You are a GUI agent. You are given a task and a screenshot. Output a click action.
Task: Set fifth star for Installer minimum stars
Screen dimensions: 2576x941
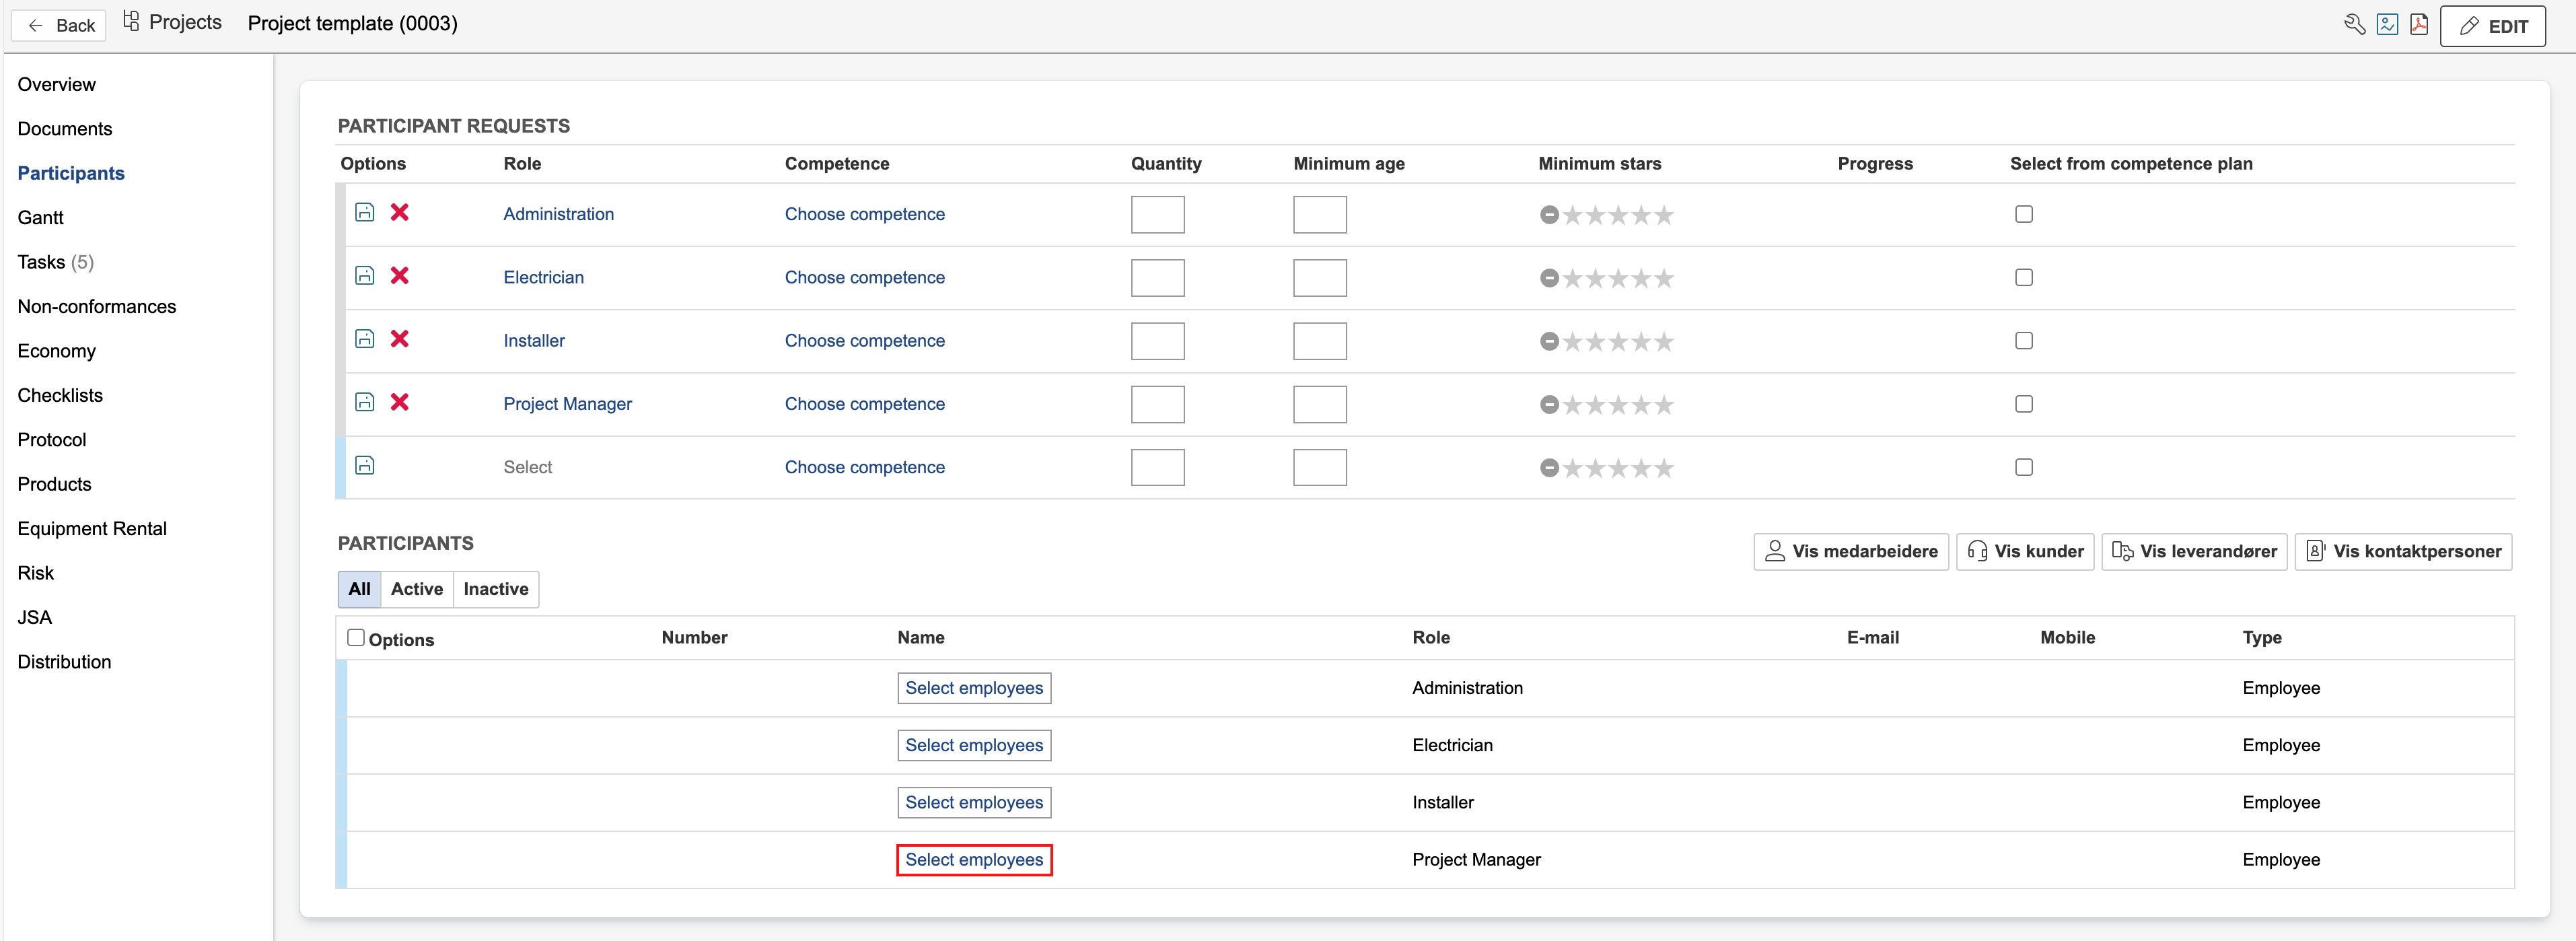point(1663,342)
